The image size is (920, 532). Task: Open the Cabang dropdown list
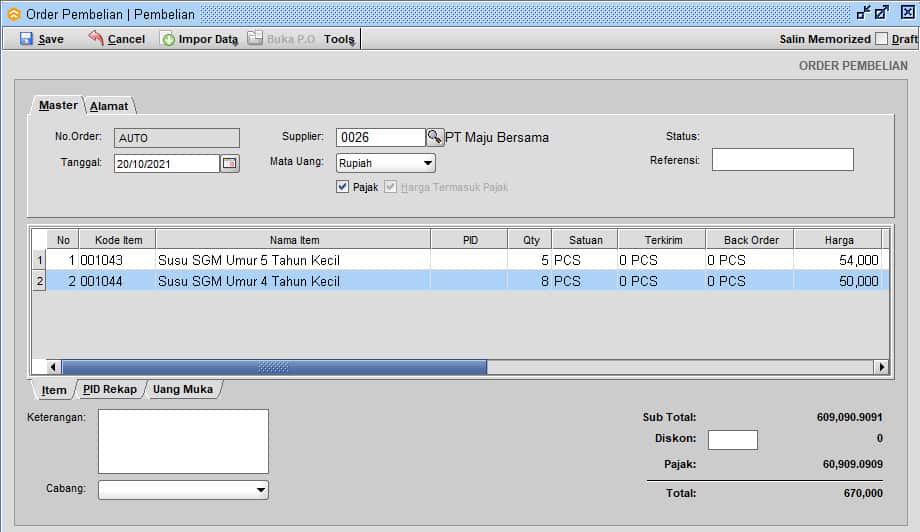pos(260,490)
